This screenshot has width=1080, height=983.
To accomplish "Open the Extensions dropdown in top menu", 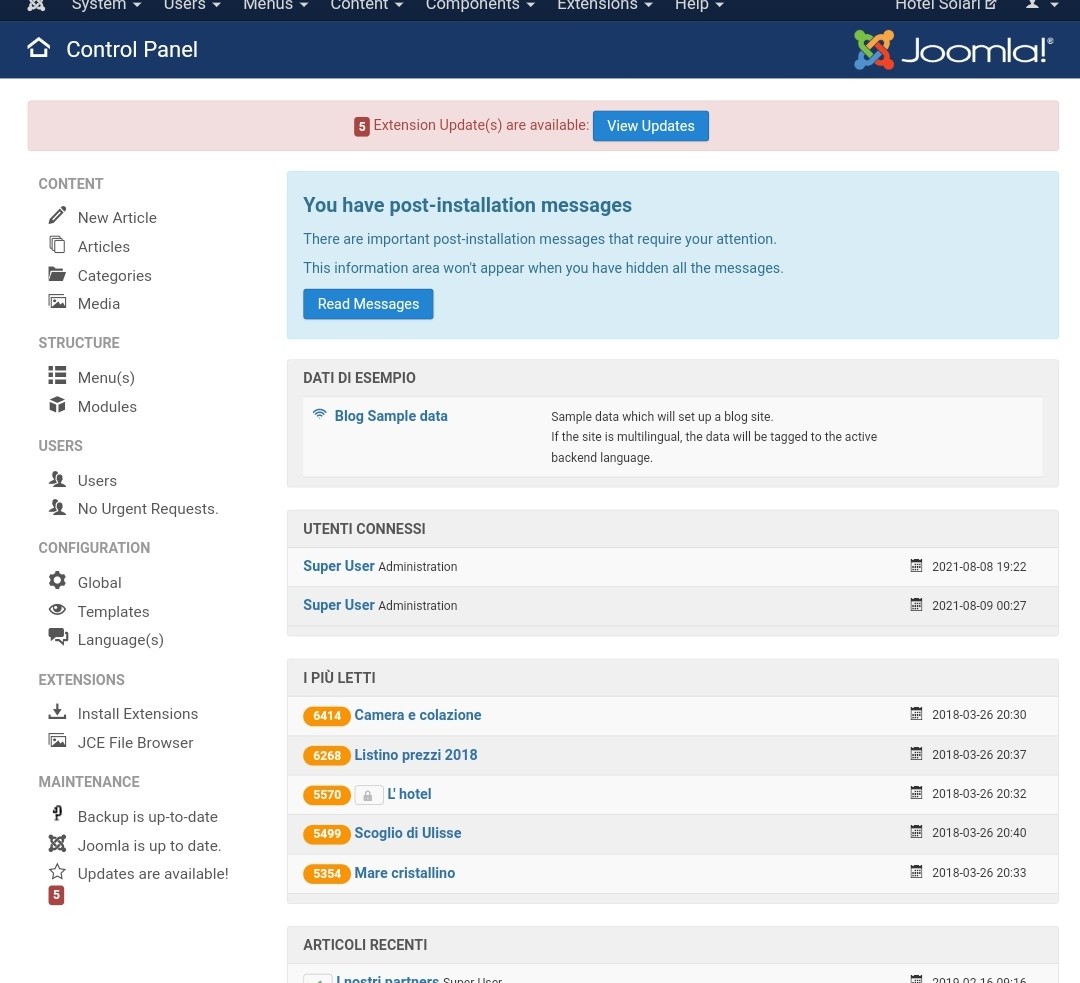I will coord(605,5).
